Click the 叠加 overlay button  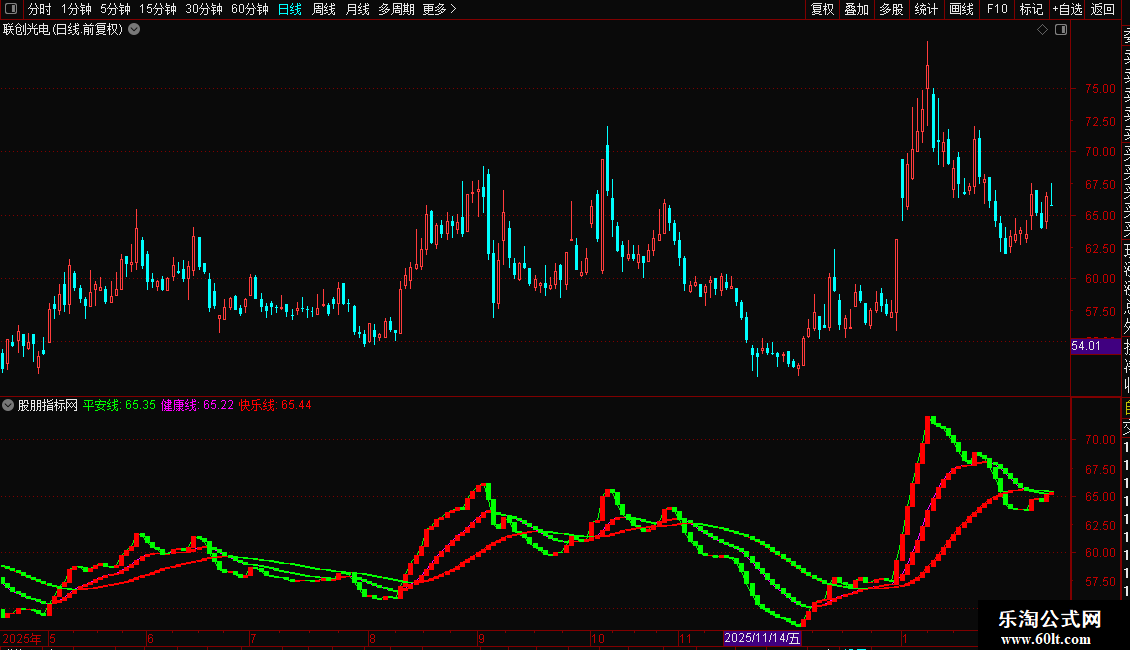857,9
